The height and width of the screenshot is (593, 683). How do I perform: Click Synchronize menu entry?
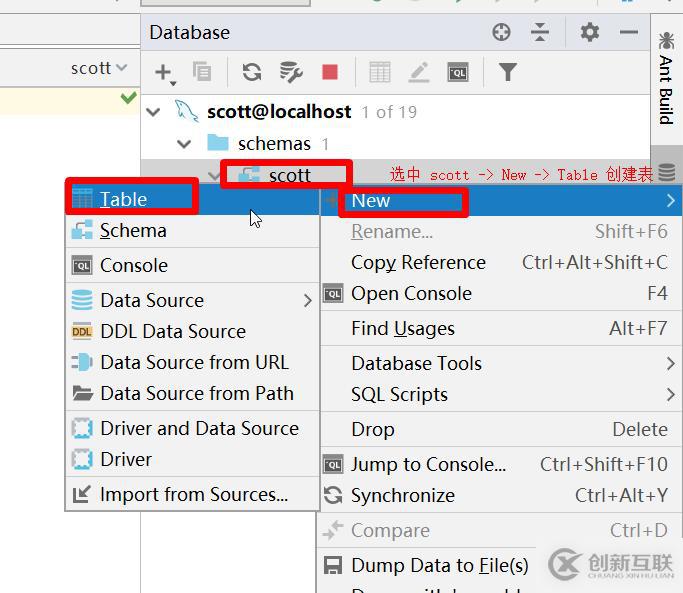[x=501, y=495]
